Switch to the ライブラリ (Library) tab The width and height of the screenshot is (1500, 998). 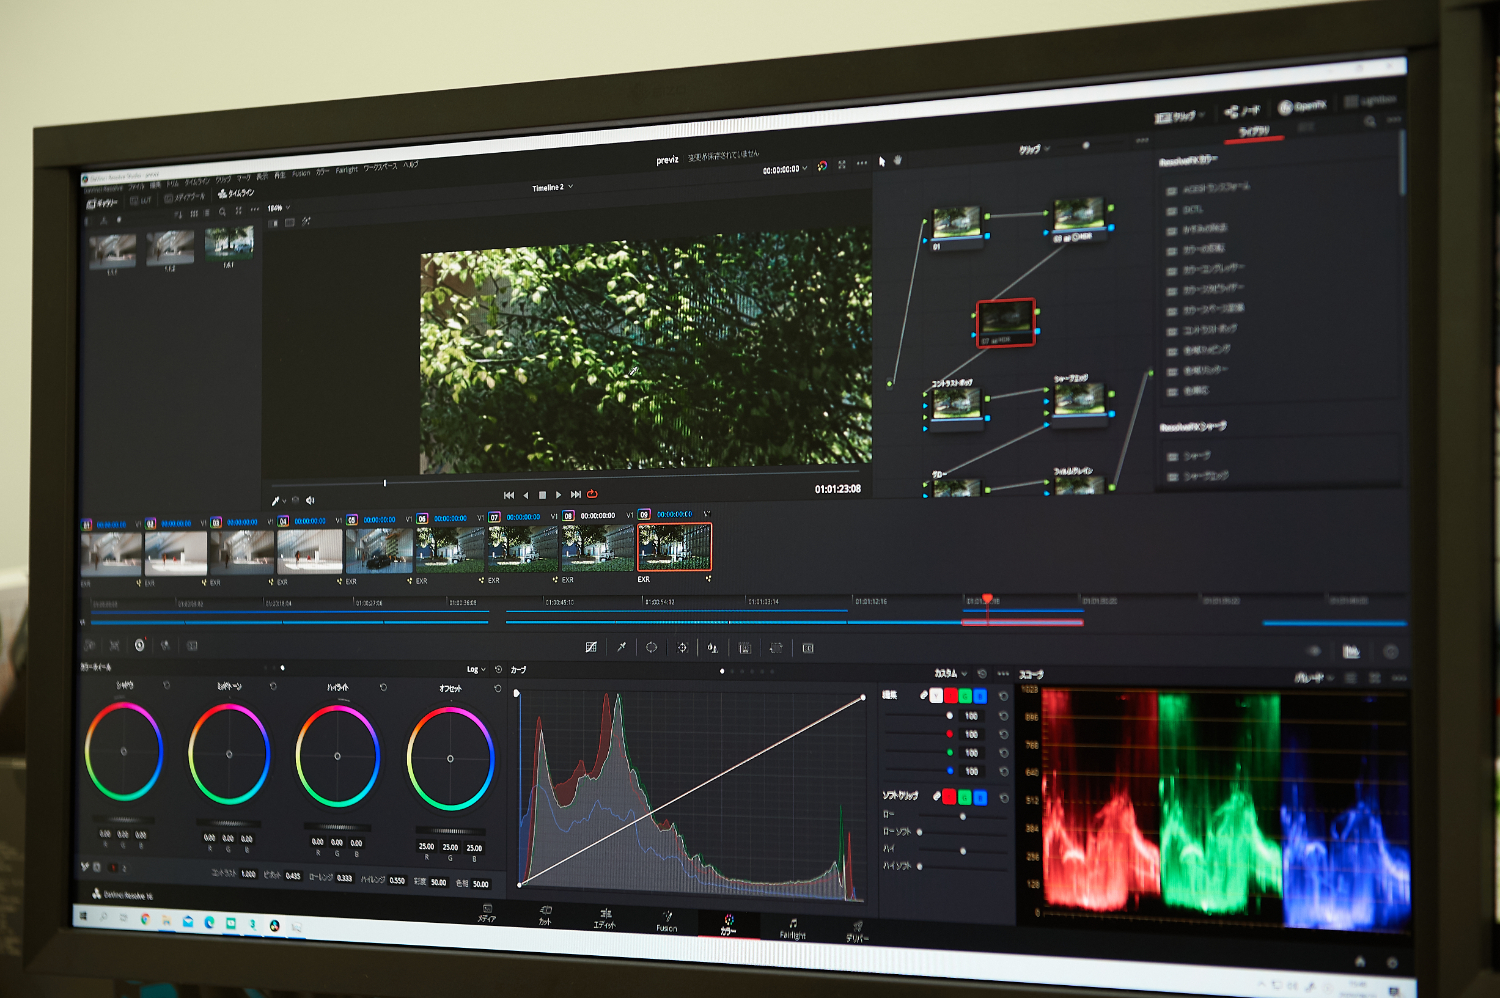pyautogui.click(x=1254, y=131)
